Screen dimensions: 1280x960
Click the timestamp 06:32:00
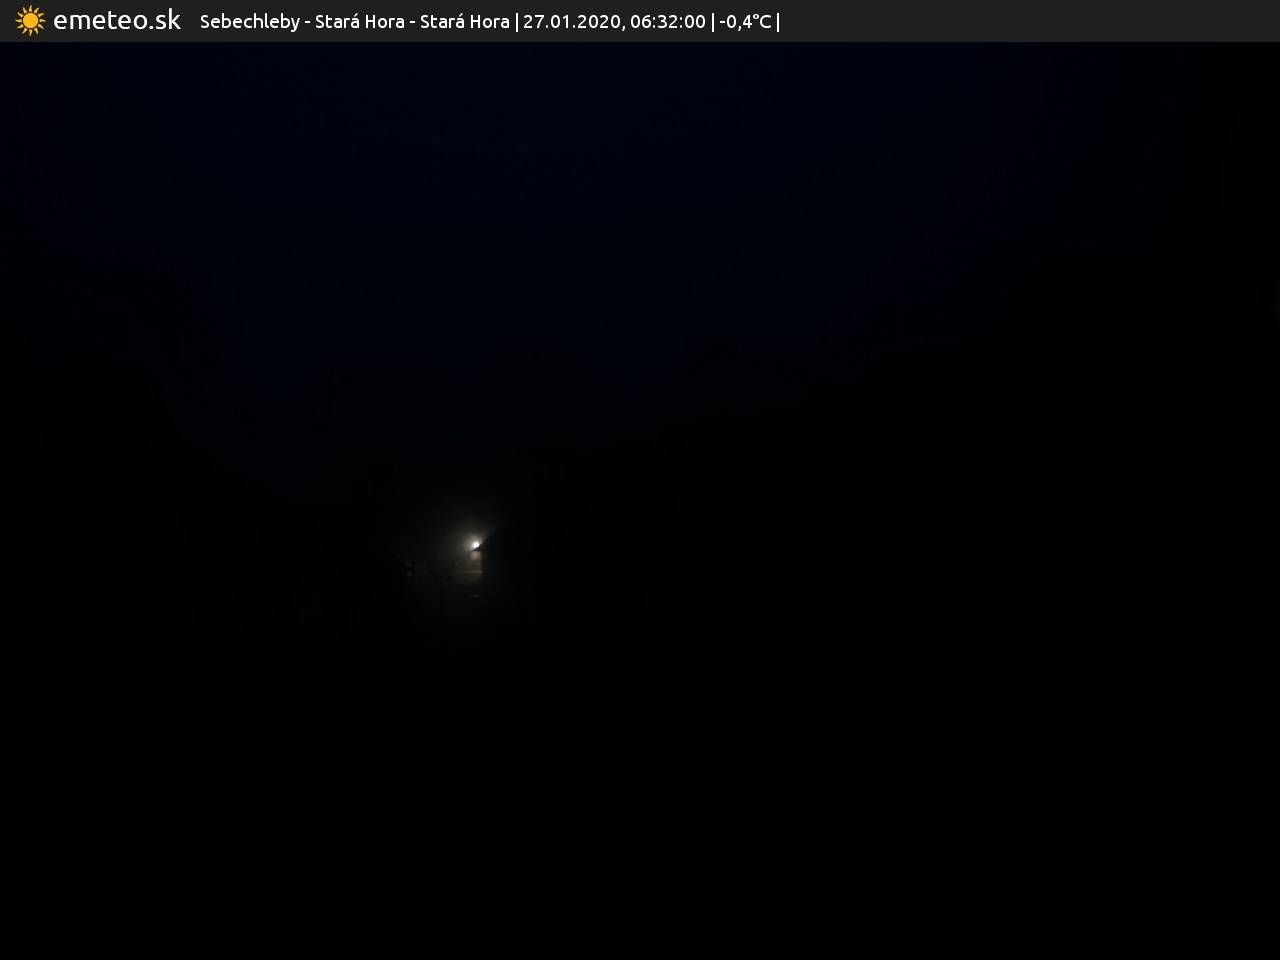coord(667,21)
